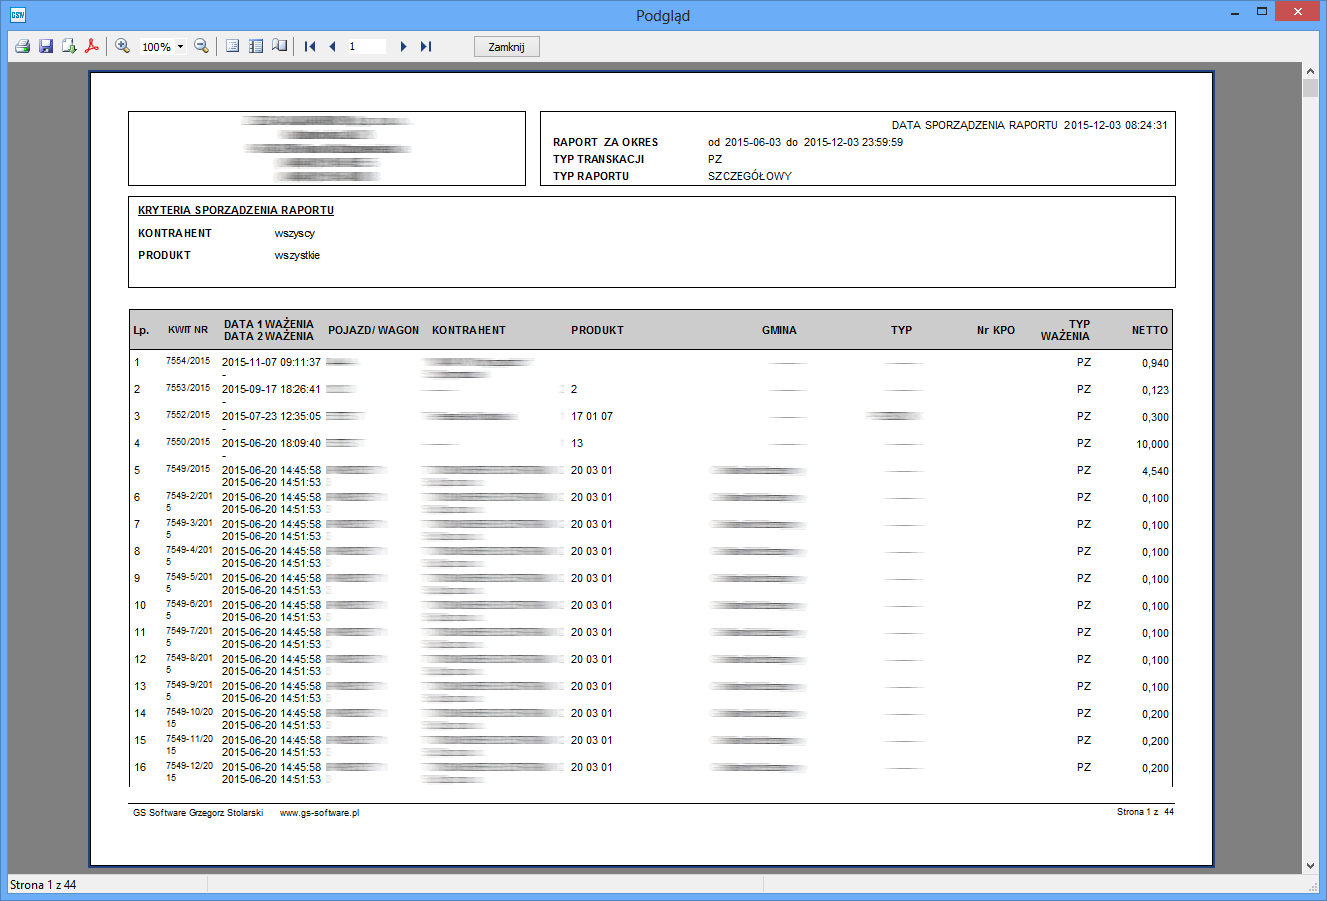
Task: Go to the next page
Action: pos(403,46)
